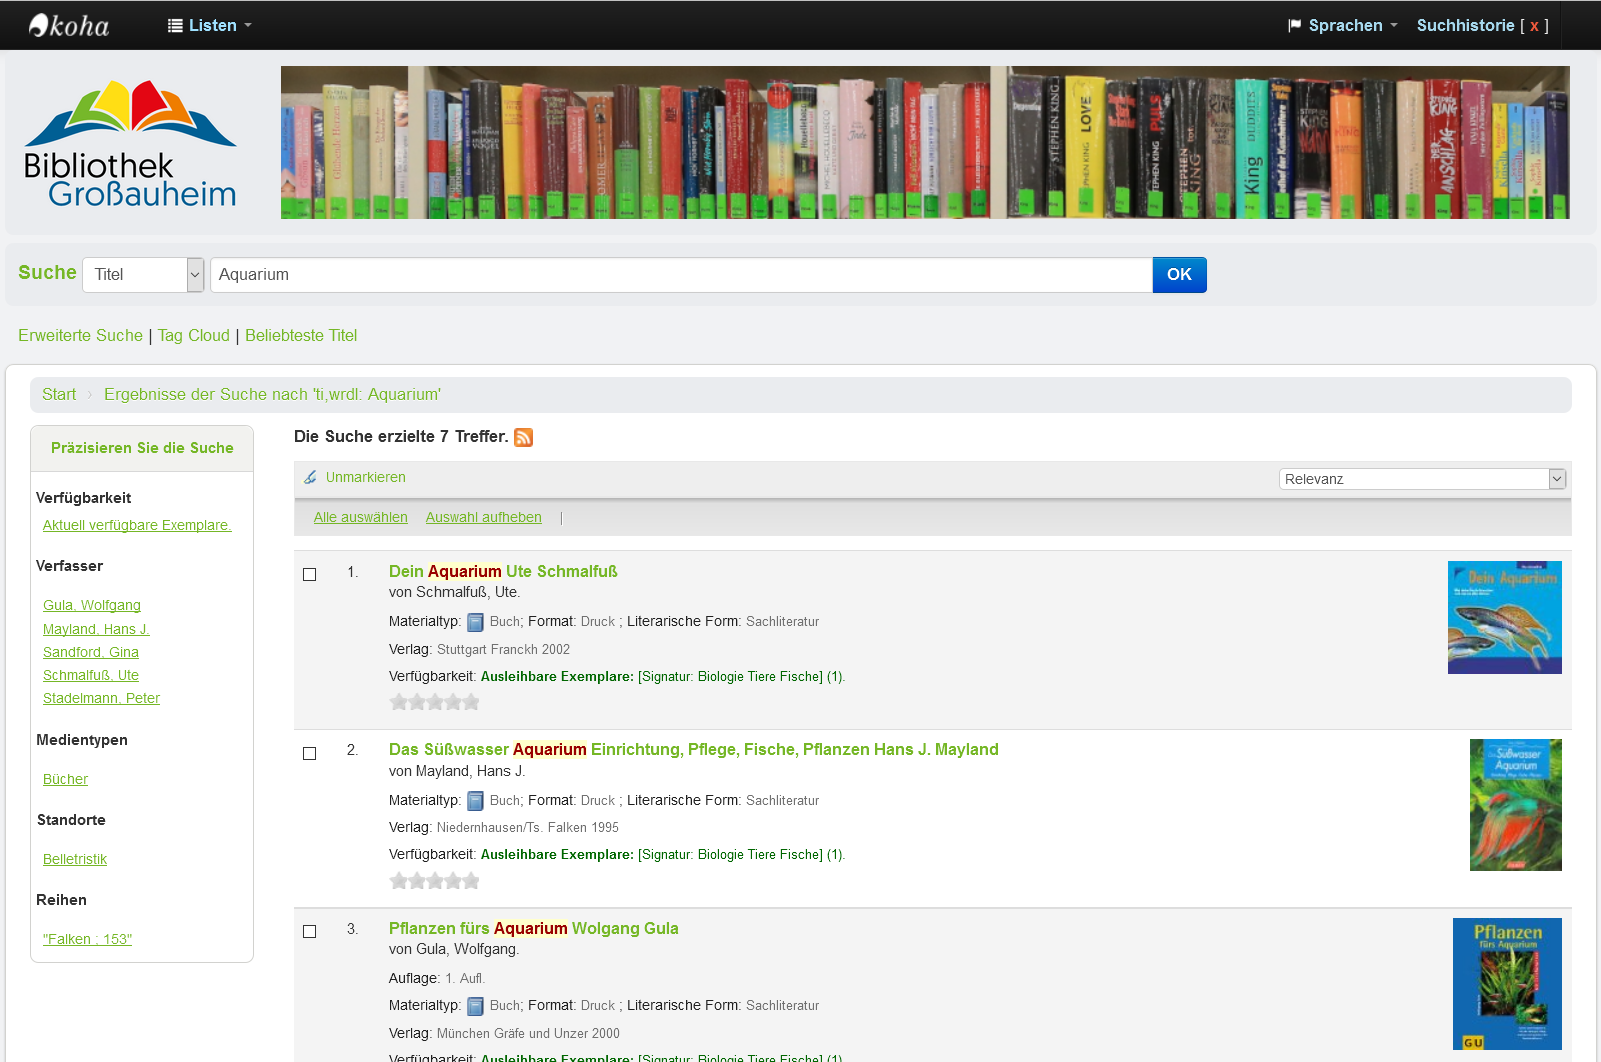Open the Sprachen language menu
1601x1062 pixels.
click(1343, 26)
